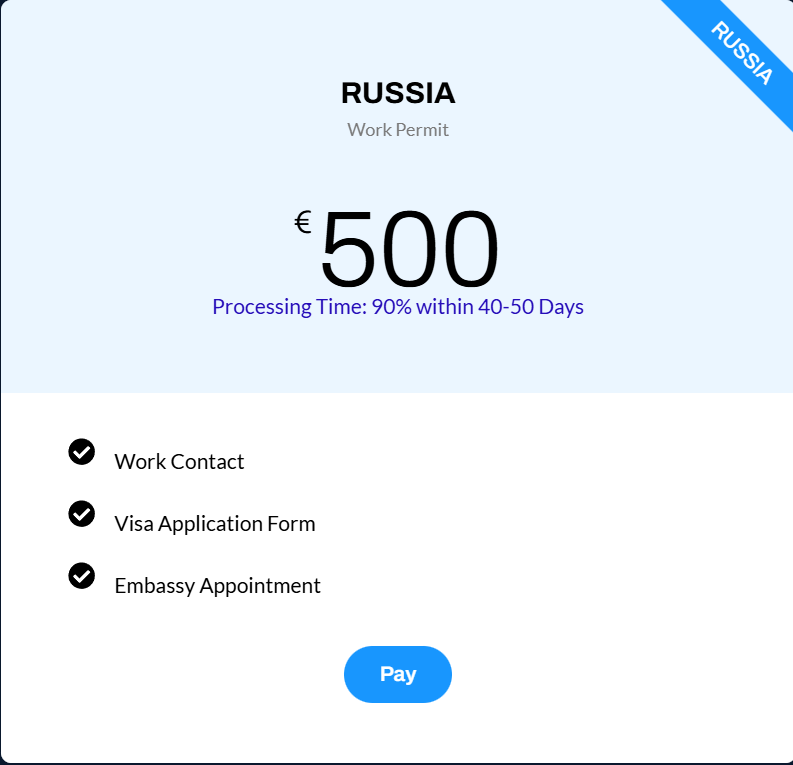The image size is (793, 765).
Task: Click the Work Permit subtitle
Action: [398, 130]
